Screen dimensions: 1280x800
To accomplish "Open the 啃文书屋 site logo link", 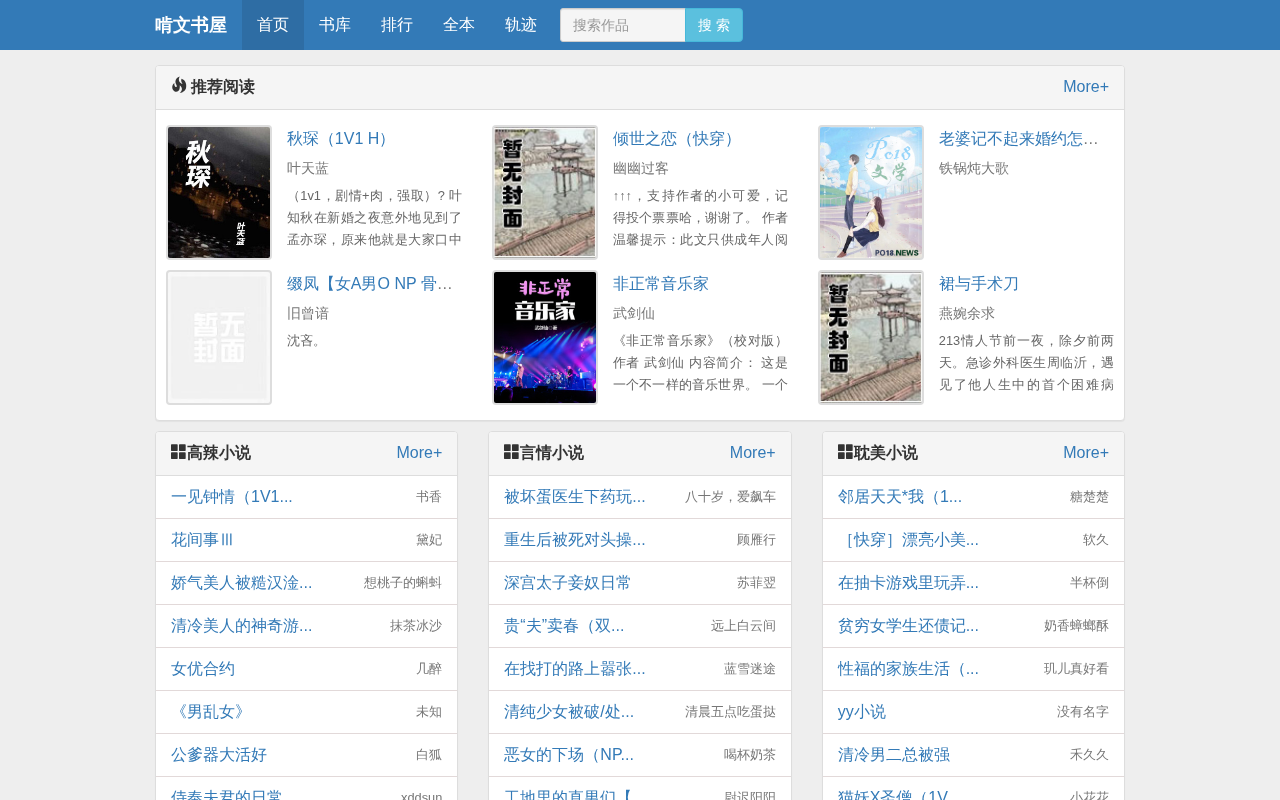I will point(191,25).
